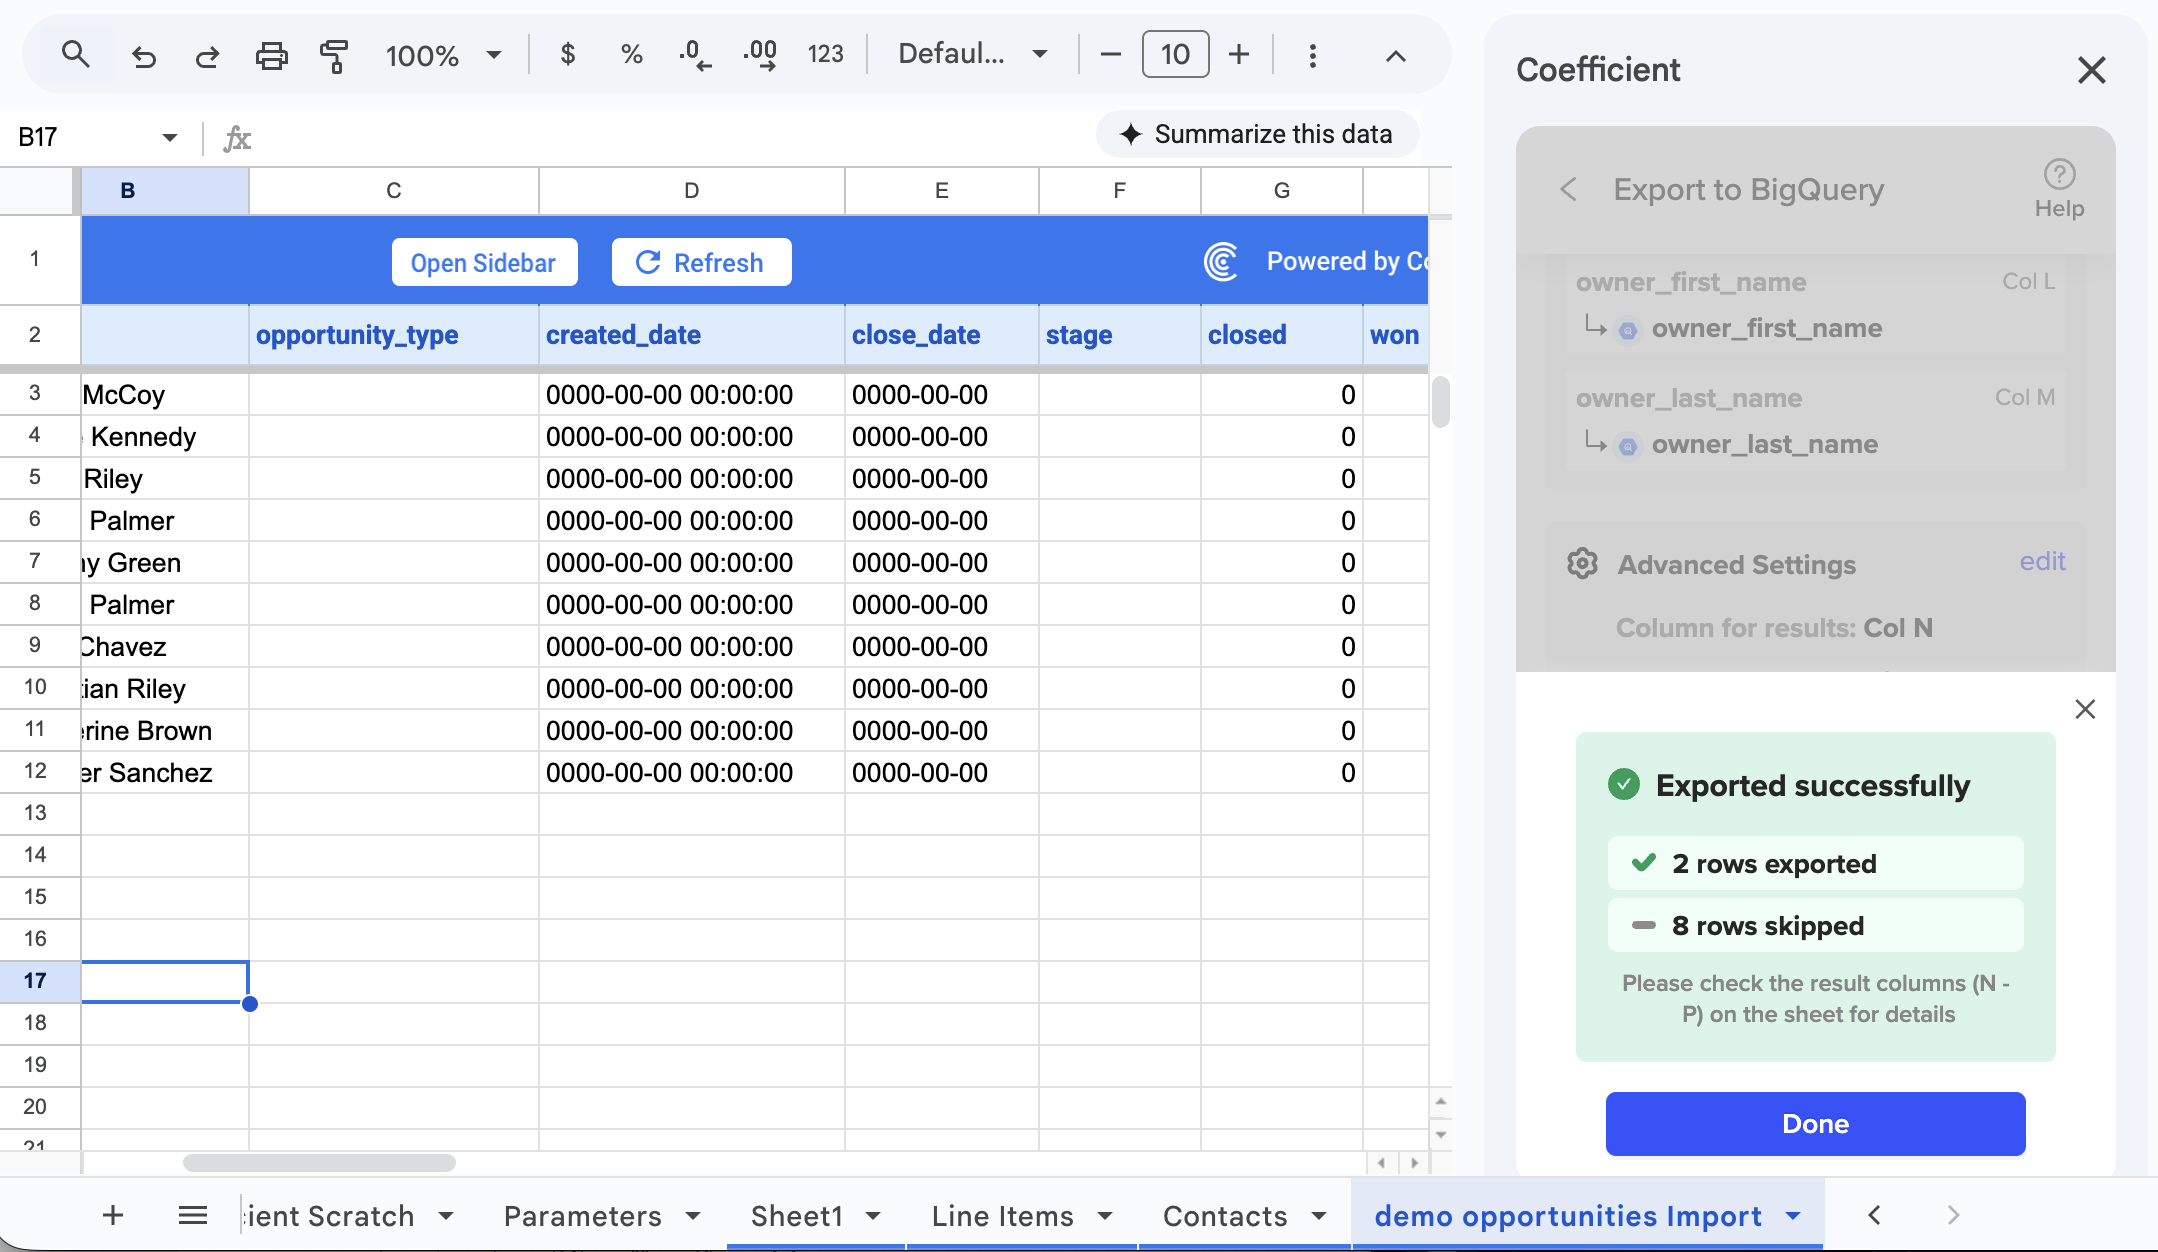The image size is (2158, 1252).
Task: Click the Refresh button in the sheet header
Action: click(x=701, y=262)
